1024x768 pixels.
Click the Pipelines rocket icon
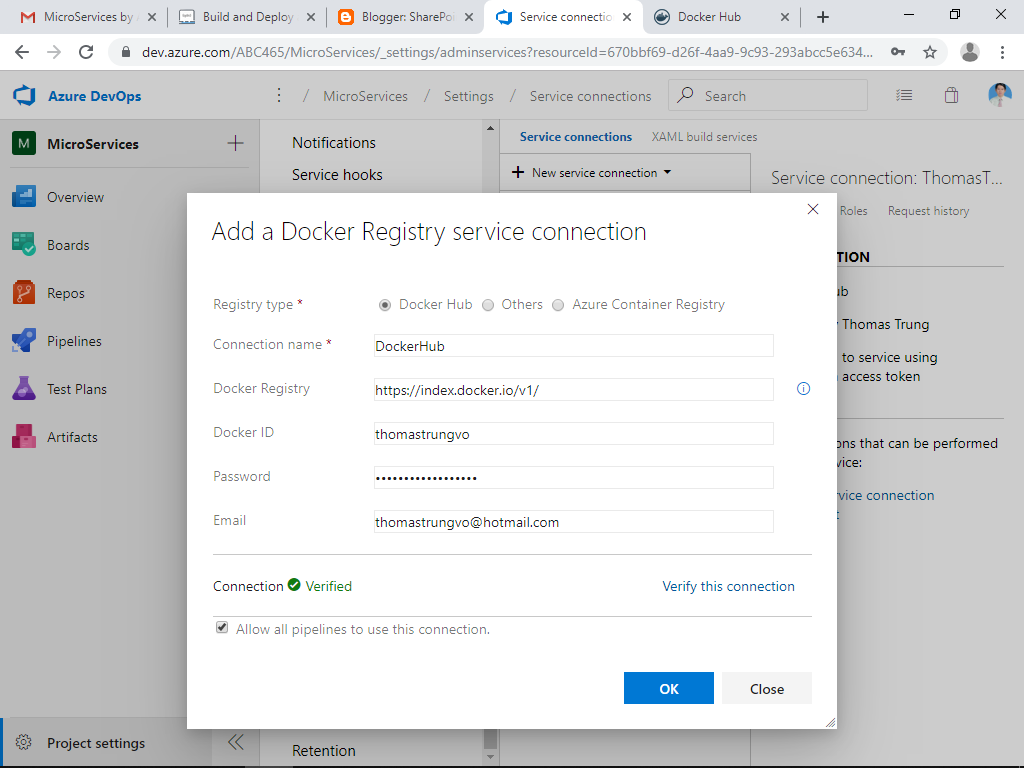pyautogui.click(x=24, y=341)
